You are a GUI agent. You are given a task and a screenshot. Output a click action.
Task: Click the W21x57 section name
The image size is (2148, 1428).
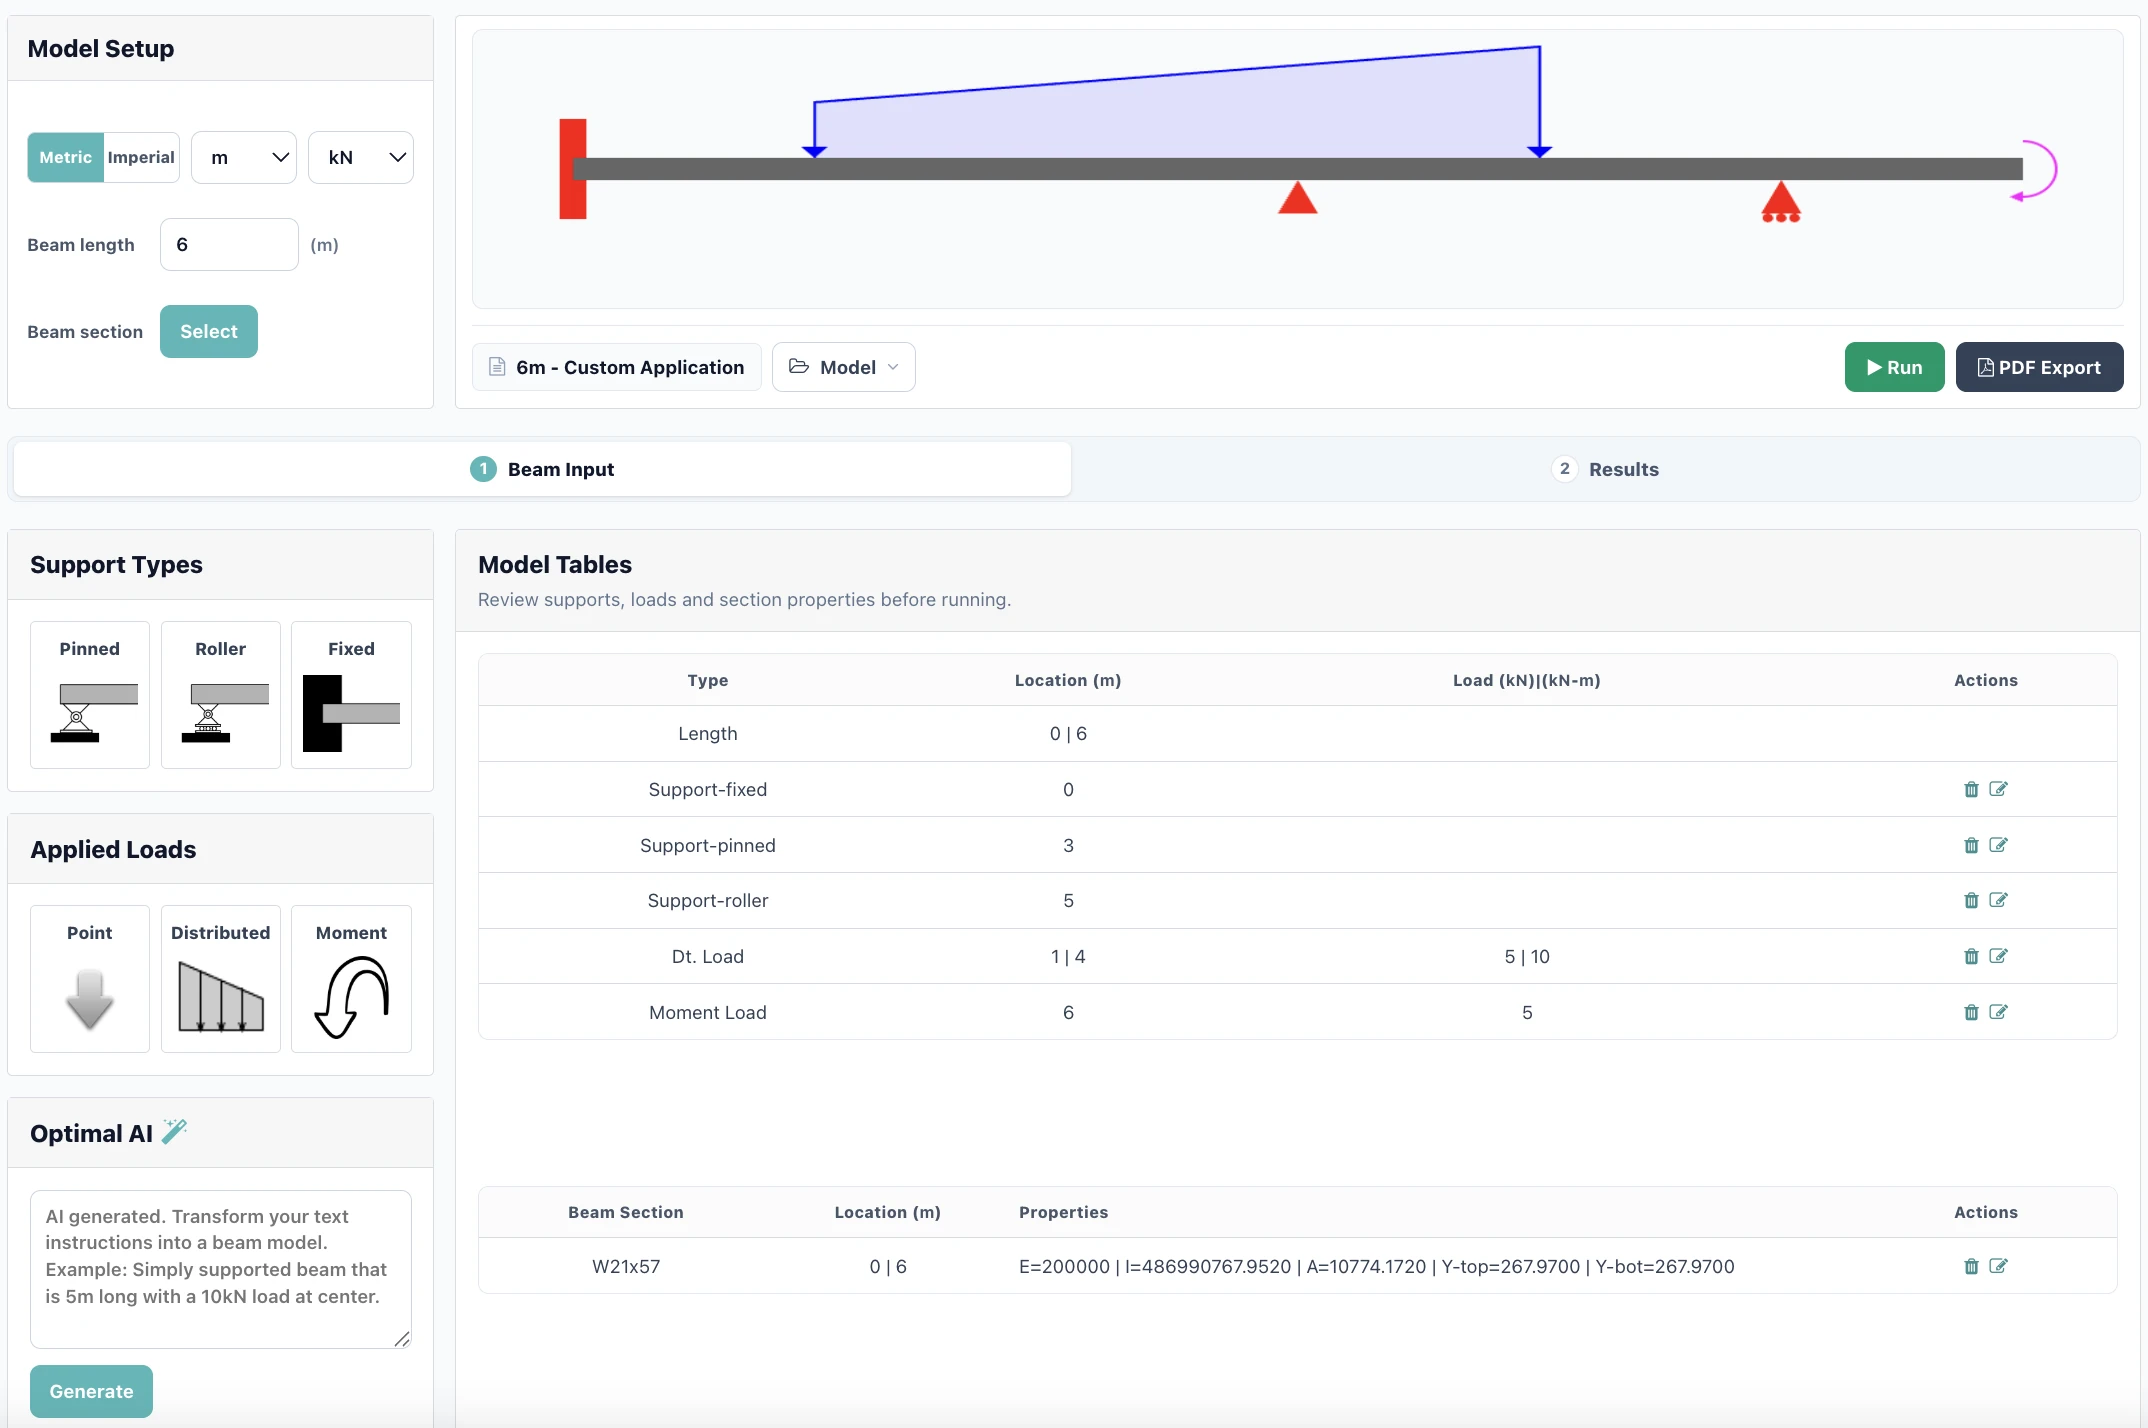click(626, 1266)
